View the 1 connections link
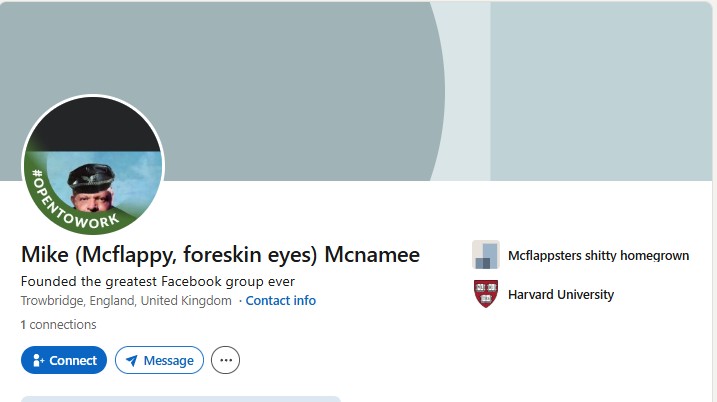 click(58, 325)
